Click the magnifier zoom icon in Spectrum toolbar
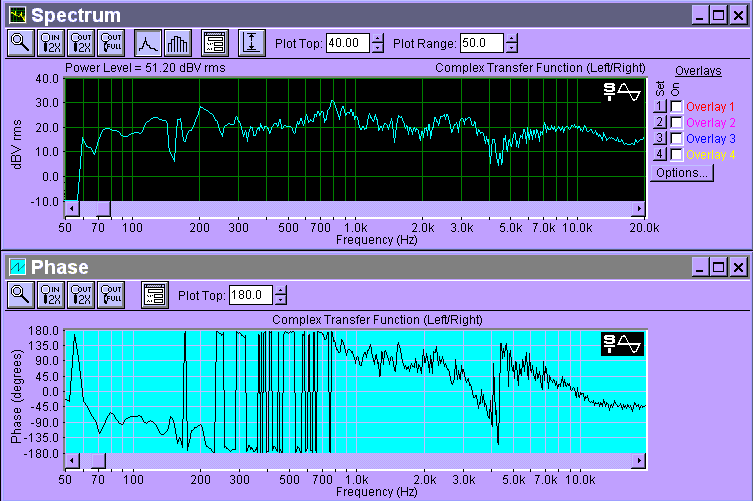The image size is (754, 501). [20, 42]
